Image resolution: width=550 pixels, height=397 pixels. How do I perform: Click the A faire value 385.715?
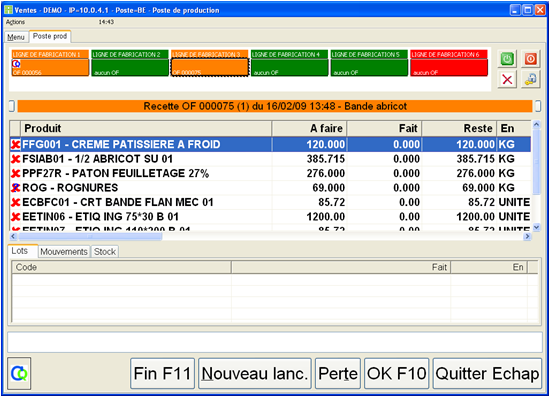pyautogui.click(x=326, y=159)
